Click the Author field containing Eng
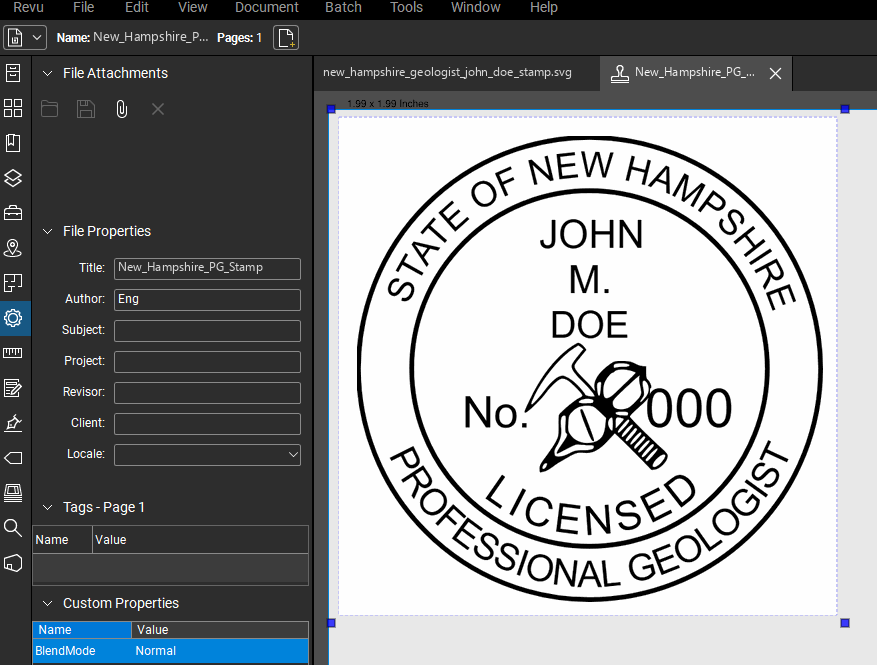Viewport: 877px width, 665px height. point(208,300)
